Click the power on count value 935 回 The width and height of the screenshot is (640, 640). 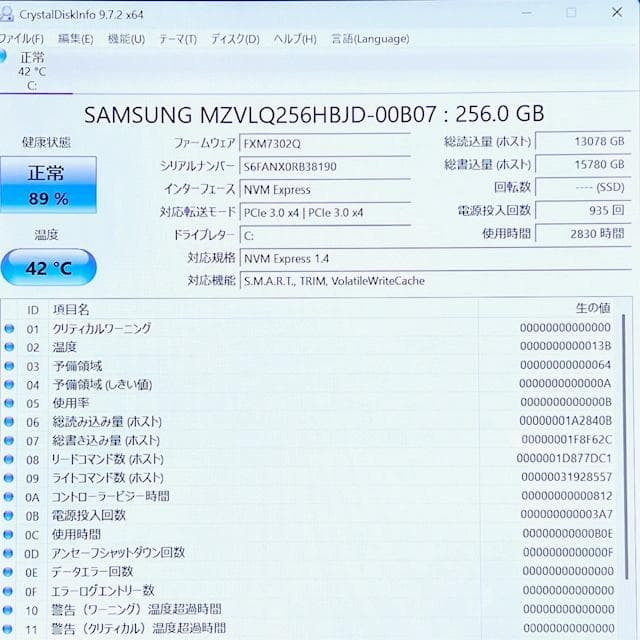coord(583,210)
